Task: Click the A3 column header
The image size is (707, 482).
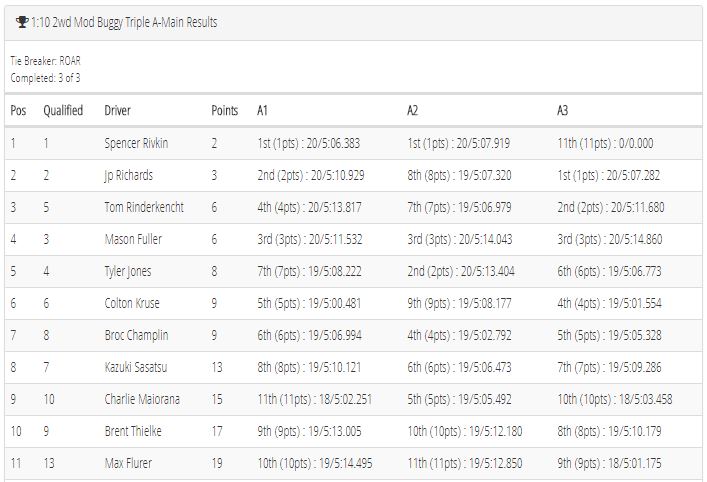Action: (x=563, y=110)
